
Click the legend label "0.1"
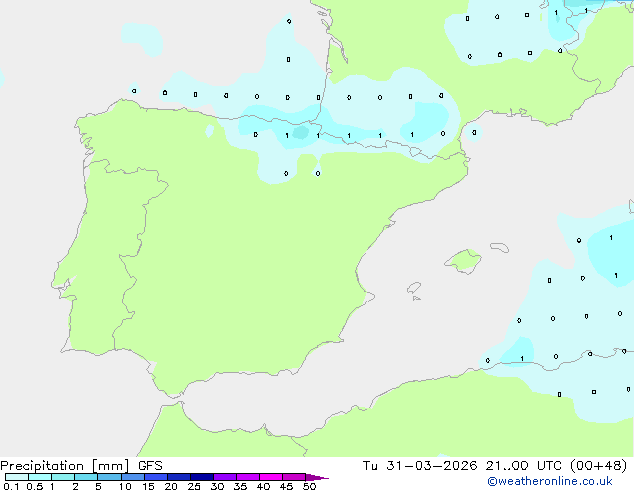(x=11, y=486)
